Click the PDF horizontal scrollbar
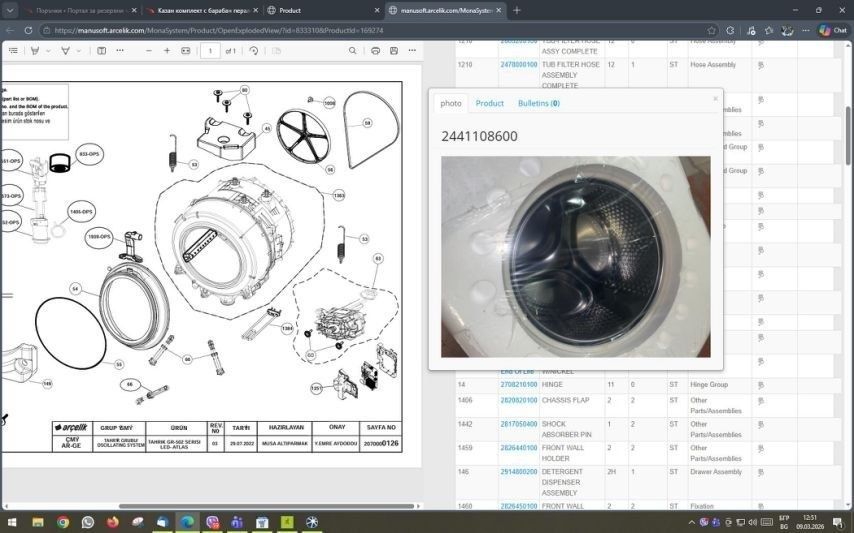854x533 pixels. 267,506
